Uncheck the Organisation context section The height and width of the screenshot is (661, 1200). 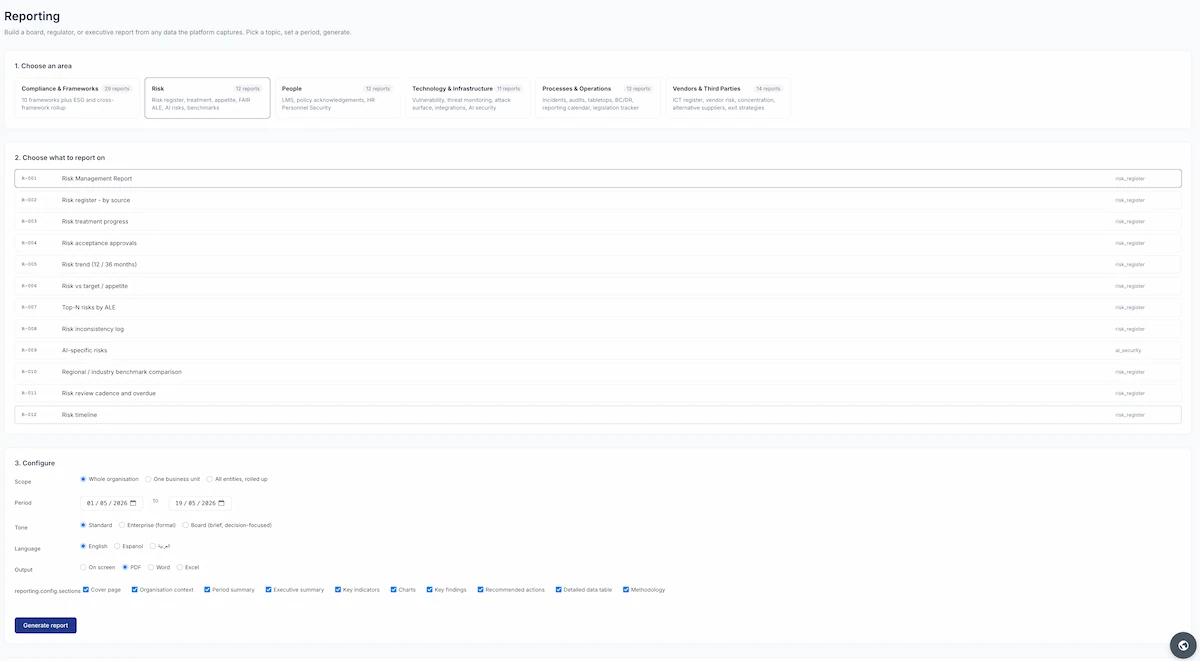[135, 590]
